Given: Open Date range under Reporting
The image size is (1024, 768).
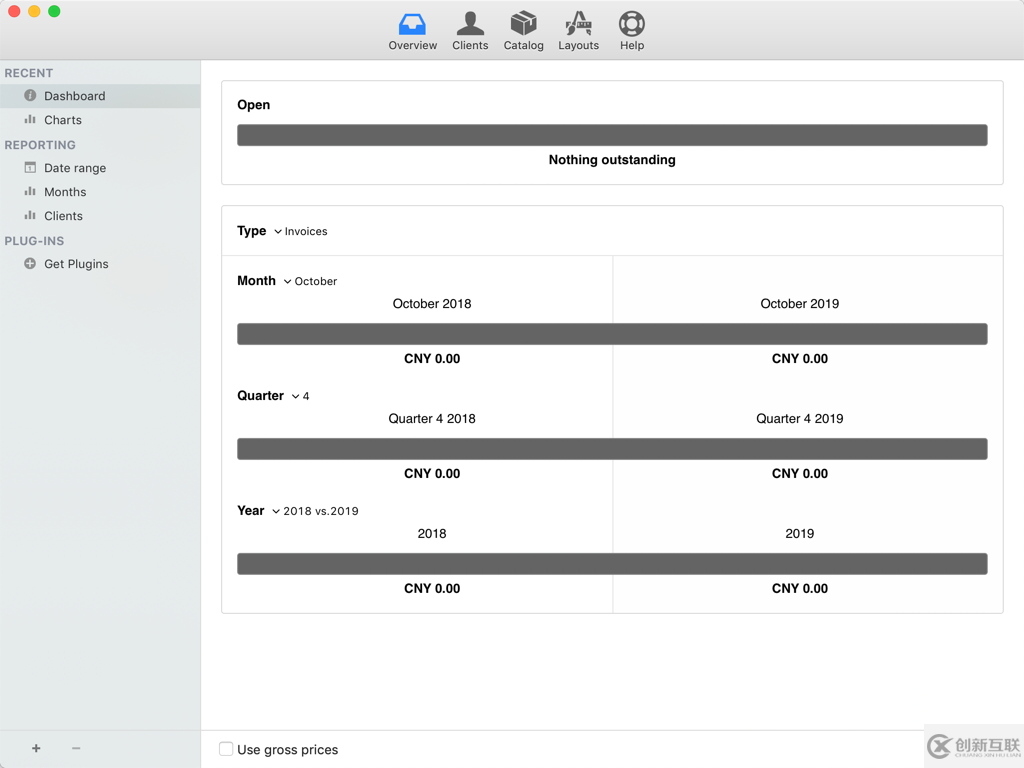Looking at the screenshot, I should pyautogui.click(x=76, y=168).
